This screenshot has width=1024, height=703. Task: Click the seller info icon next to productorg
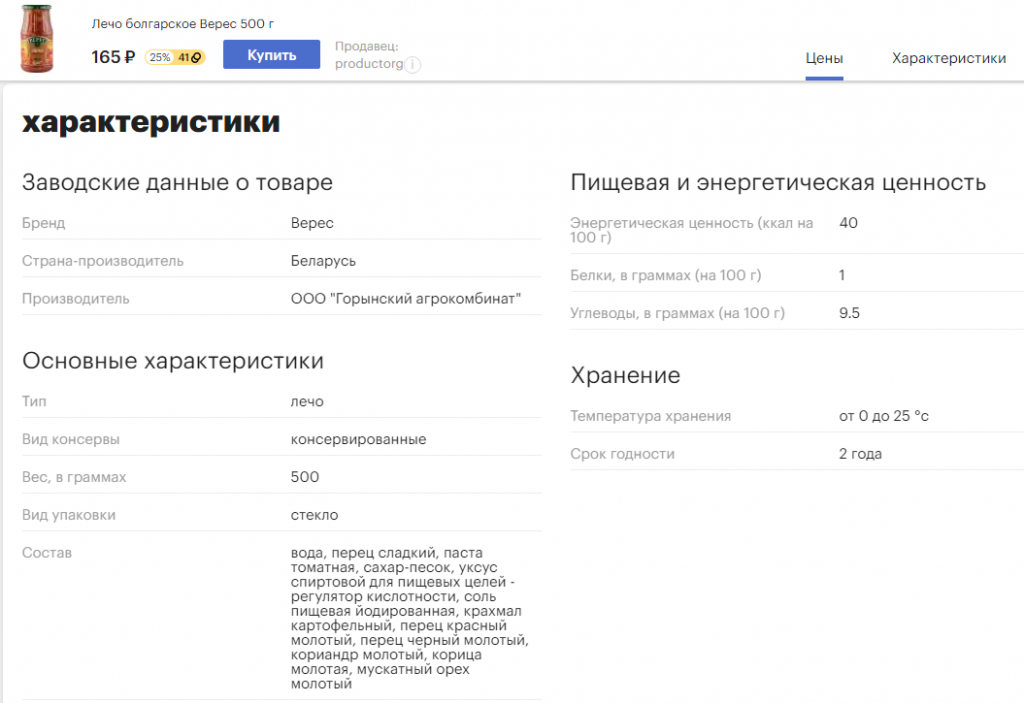coord(412,65)
